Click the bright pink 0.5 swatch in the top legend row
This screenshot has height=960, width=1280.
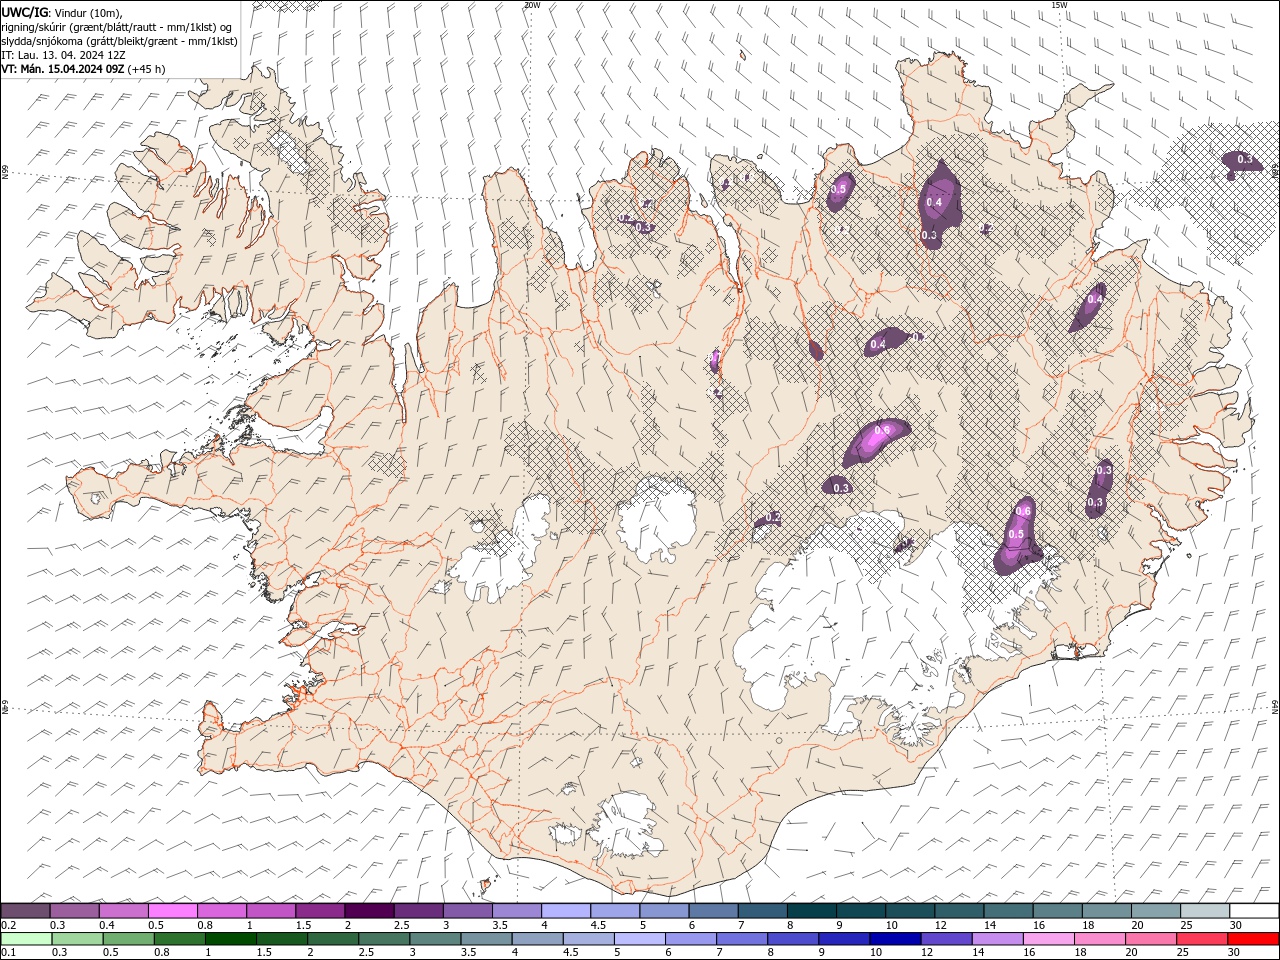172,911
